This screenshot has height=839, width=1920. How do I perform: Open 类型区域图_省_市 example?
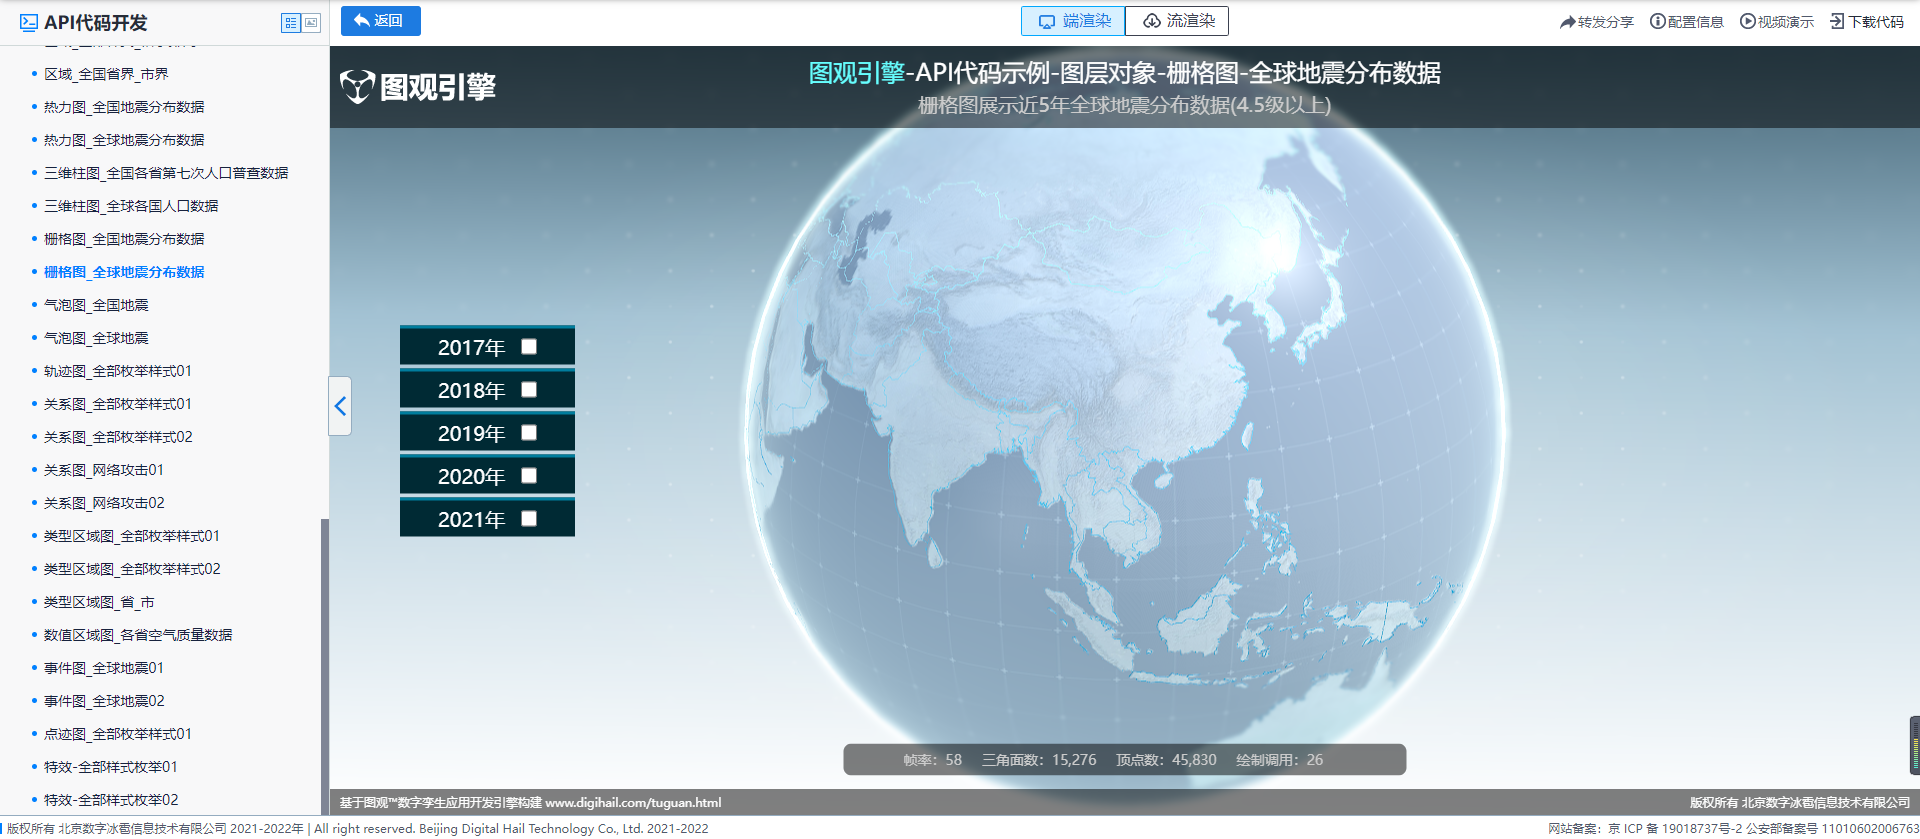tap(99, 602)
